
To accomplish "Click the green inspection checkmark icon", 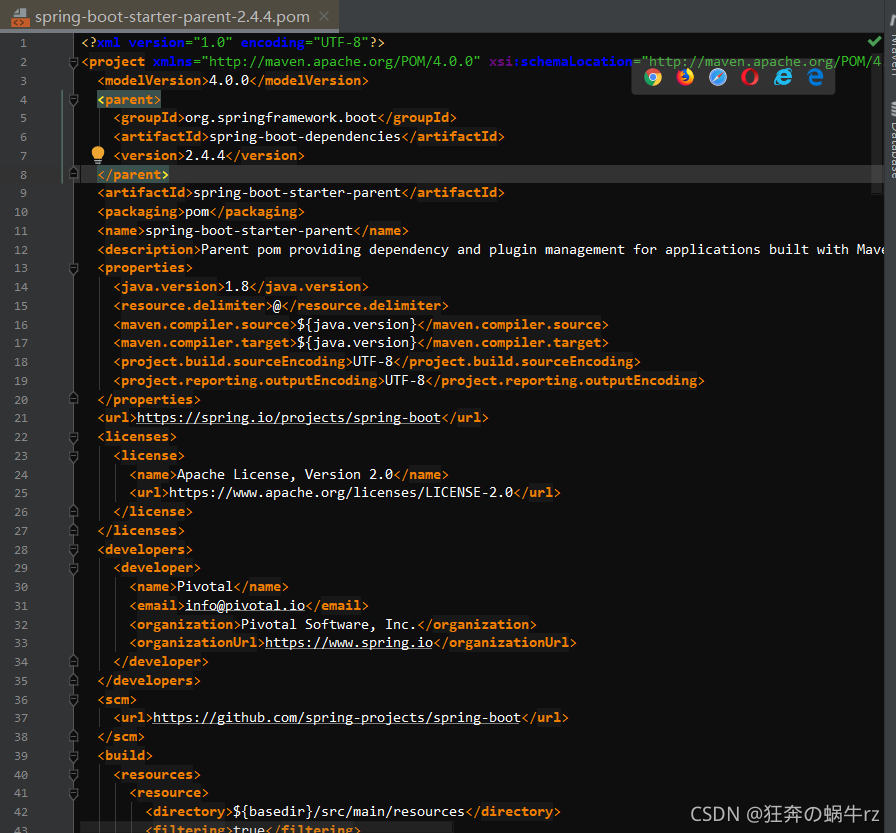I will [874, 41].
